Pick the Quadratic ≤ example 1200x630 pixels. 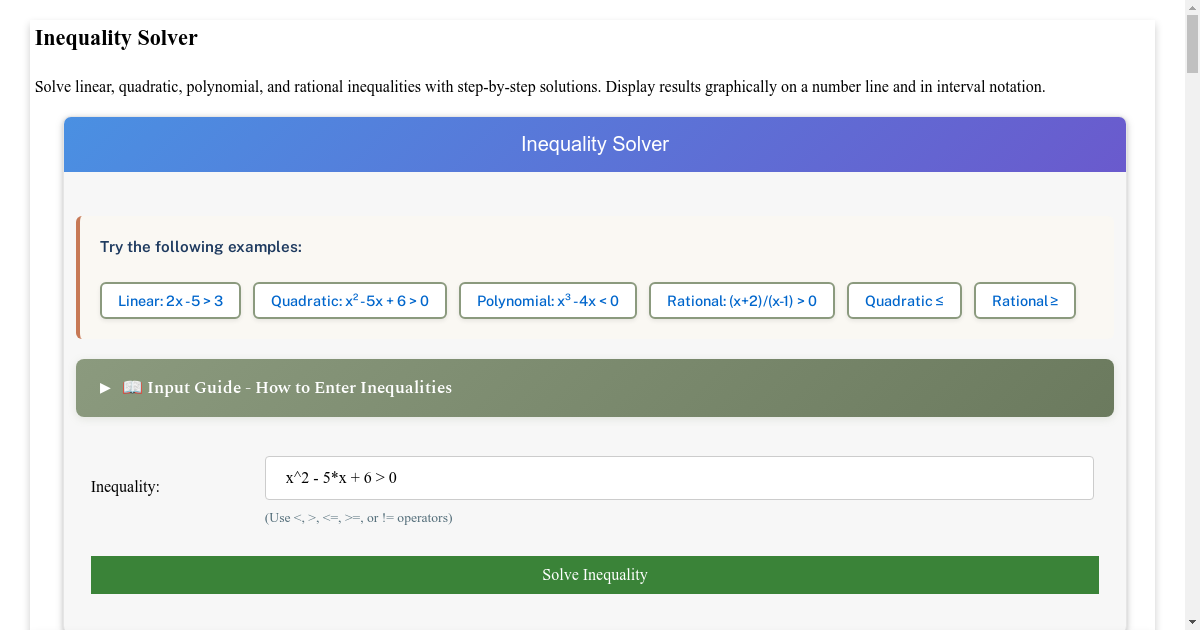pyautogui.click(x=904, y=300)
